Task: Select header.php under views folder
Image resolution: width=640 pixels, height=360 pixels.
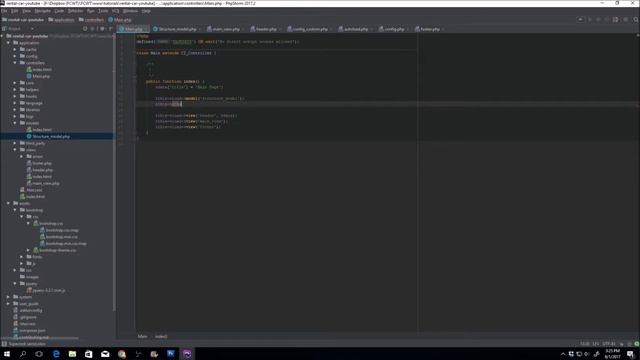Action: click(40, 170)
